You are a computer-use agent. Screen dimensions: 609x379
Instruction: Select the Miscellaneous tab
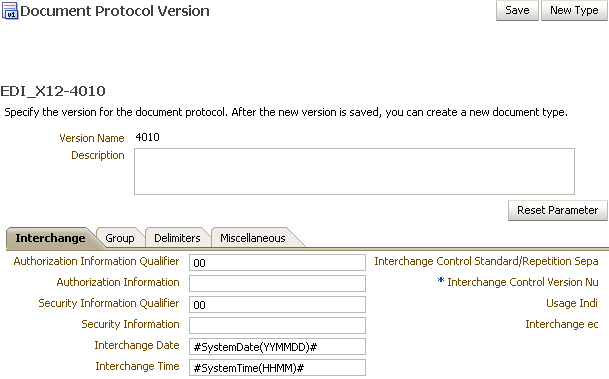[253, 238]
